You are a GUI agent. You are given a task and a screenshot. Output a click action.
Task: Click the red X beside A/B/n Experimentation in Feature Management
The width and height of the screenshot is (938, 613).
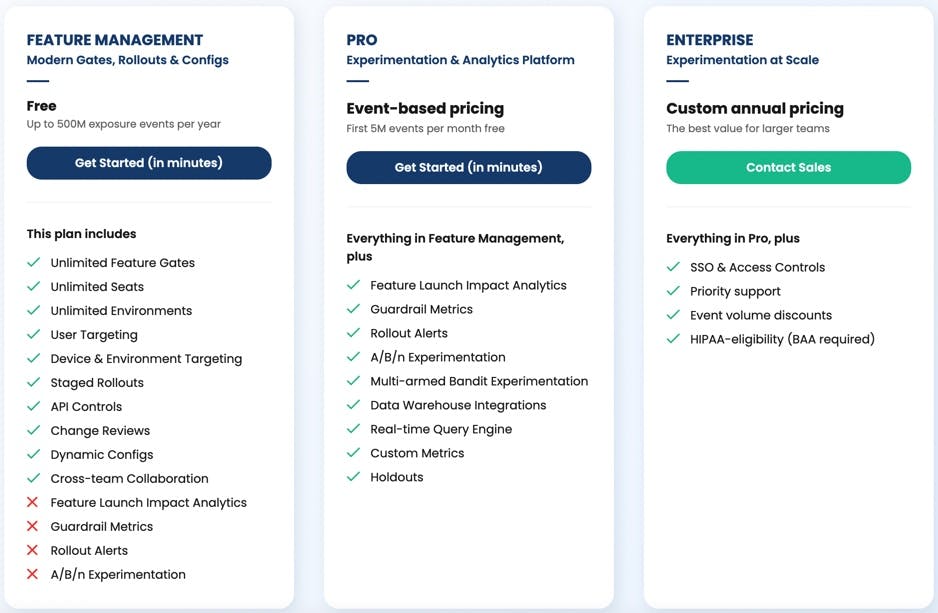point(32,575)
